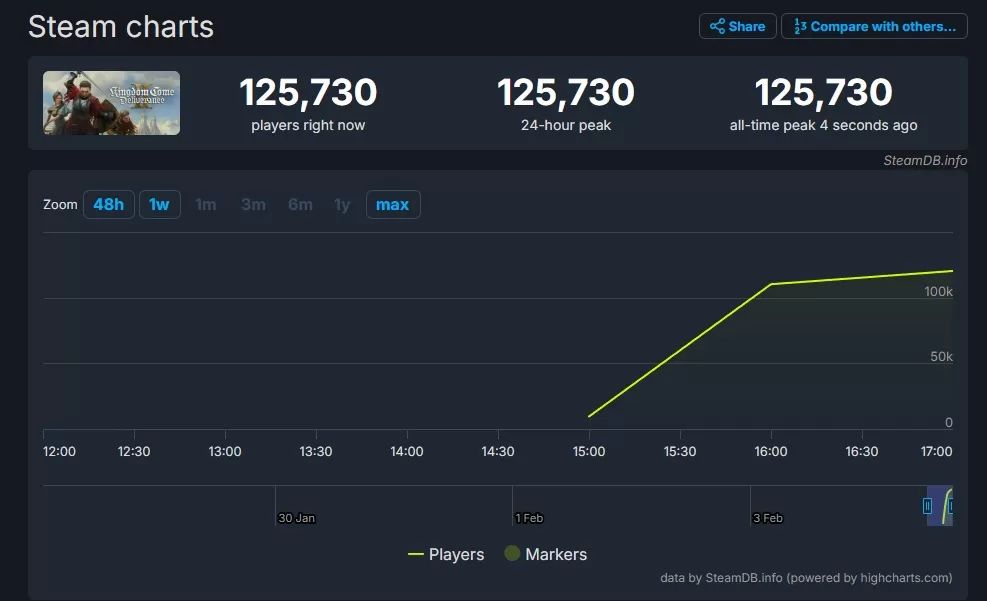Click the SteamDB.info credit text
Screen dimensions: 987x601
(x=925, y=160)
